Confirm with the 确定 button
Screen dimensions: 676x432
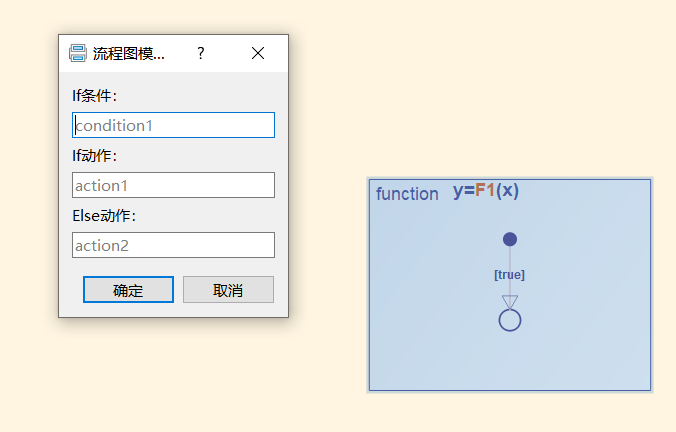(x=128, y=289)
